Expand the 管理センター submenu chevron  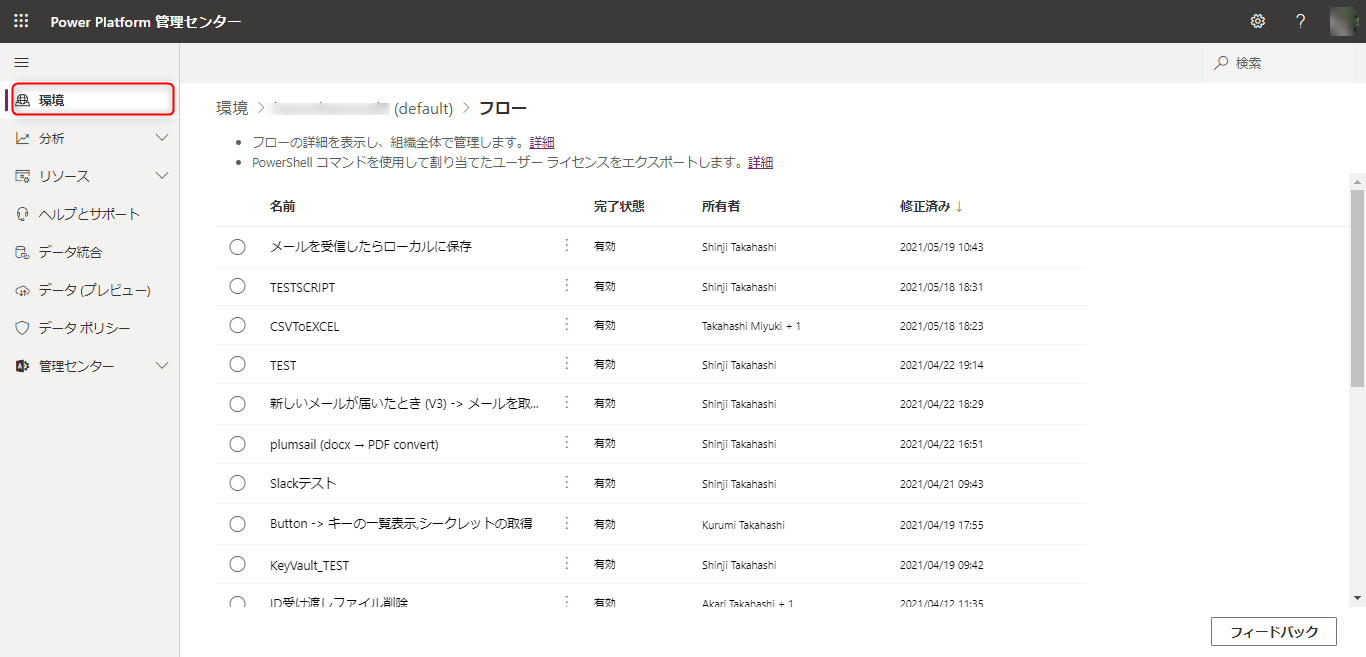(163, 366)
